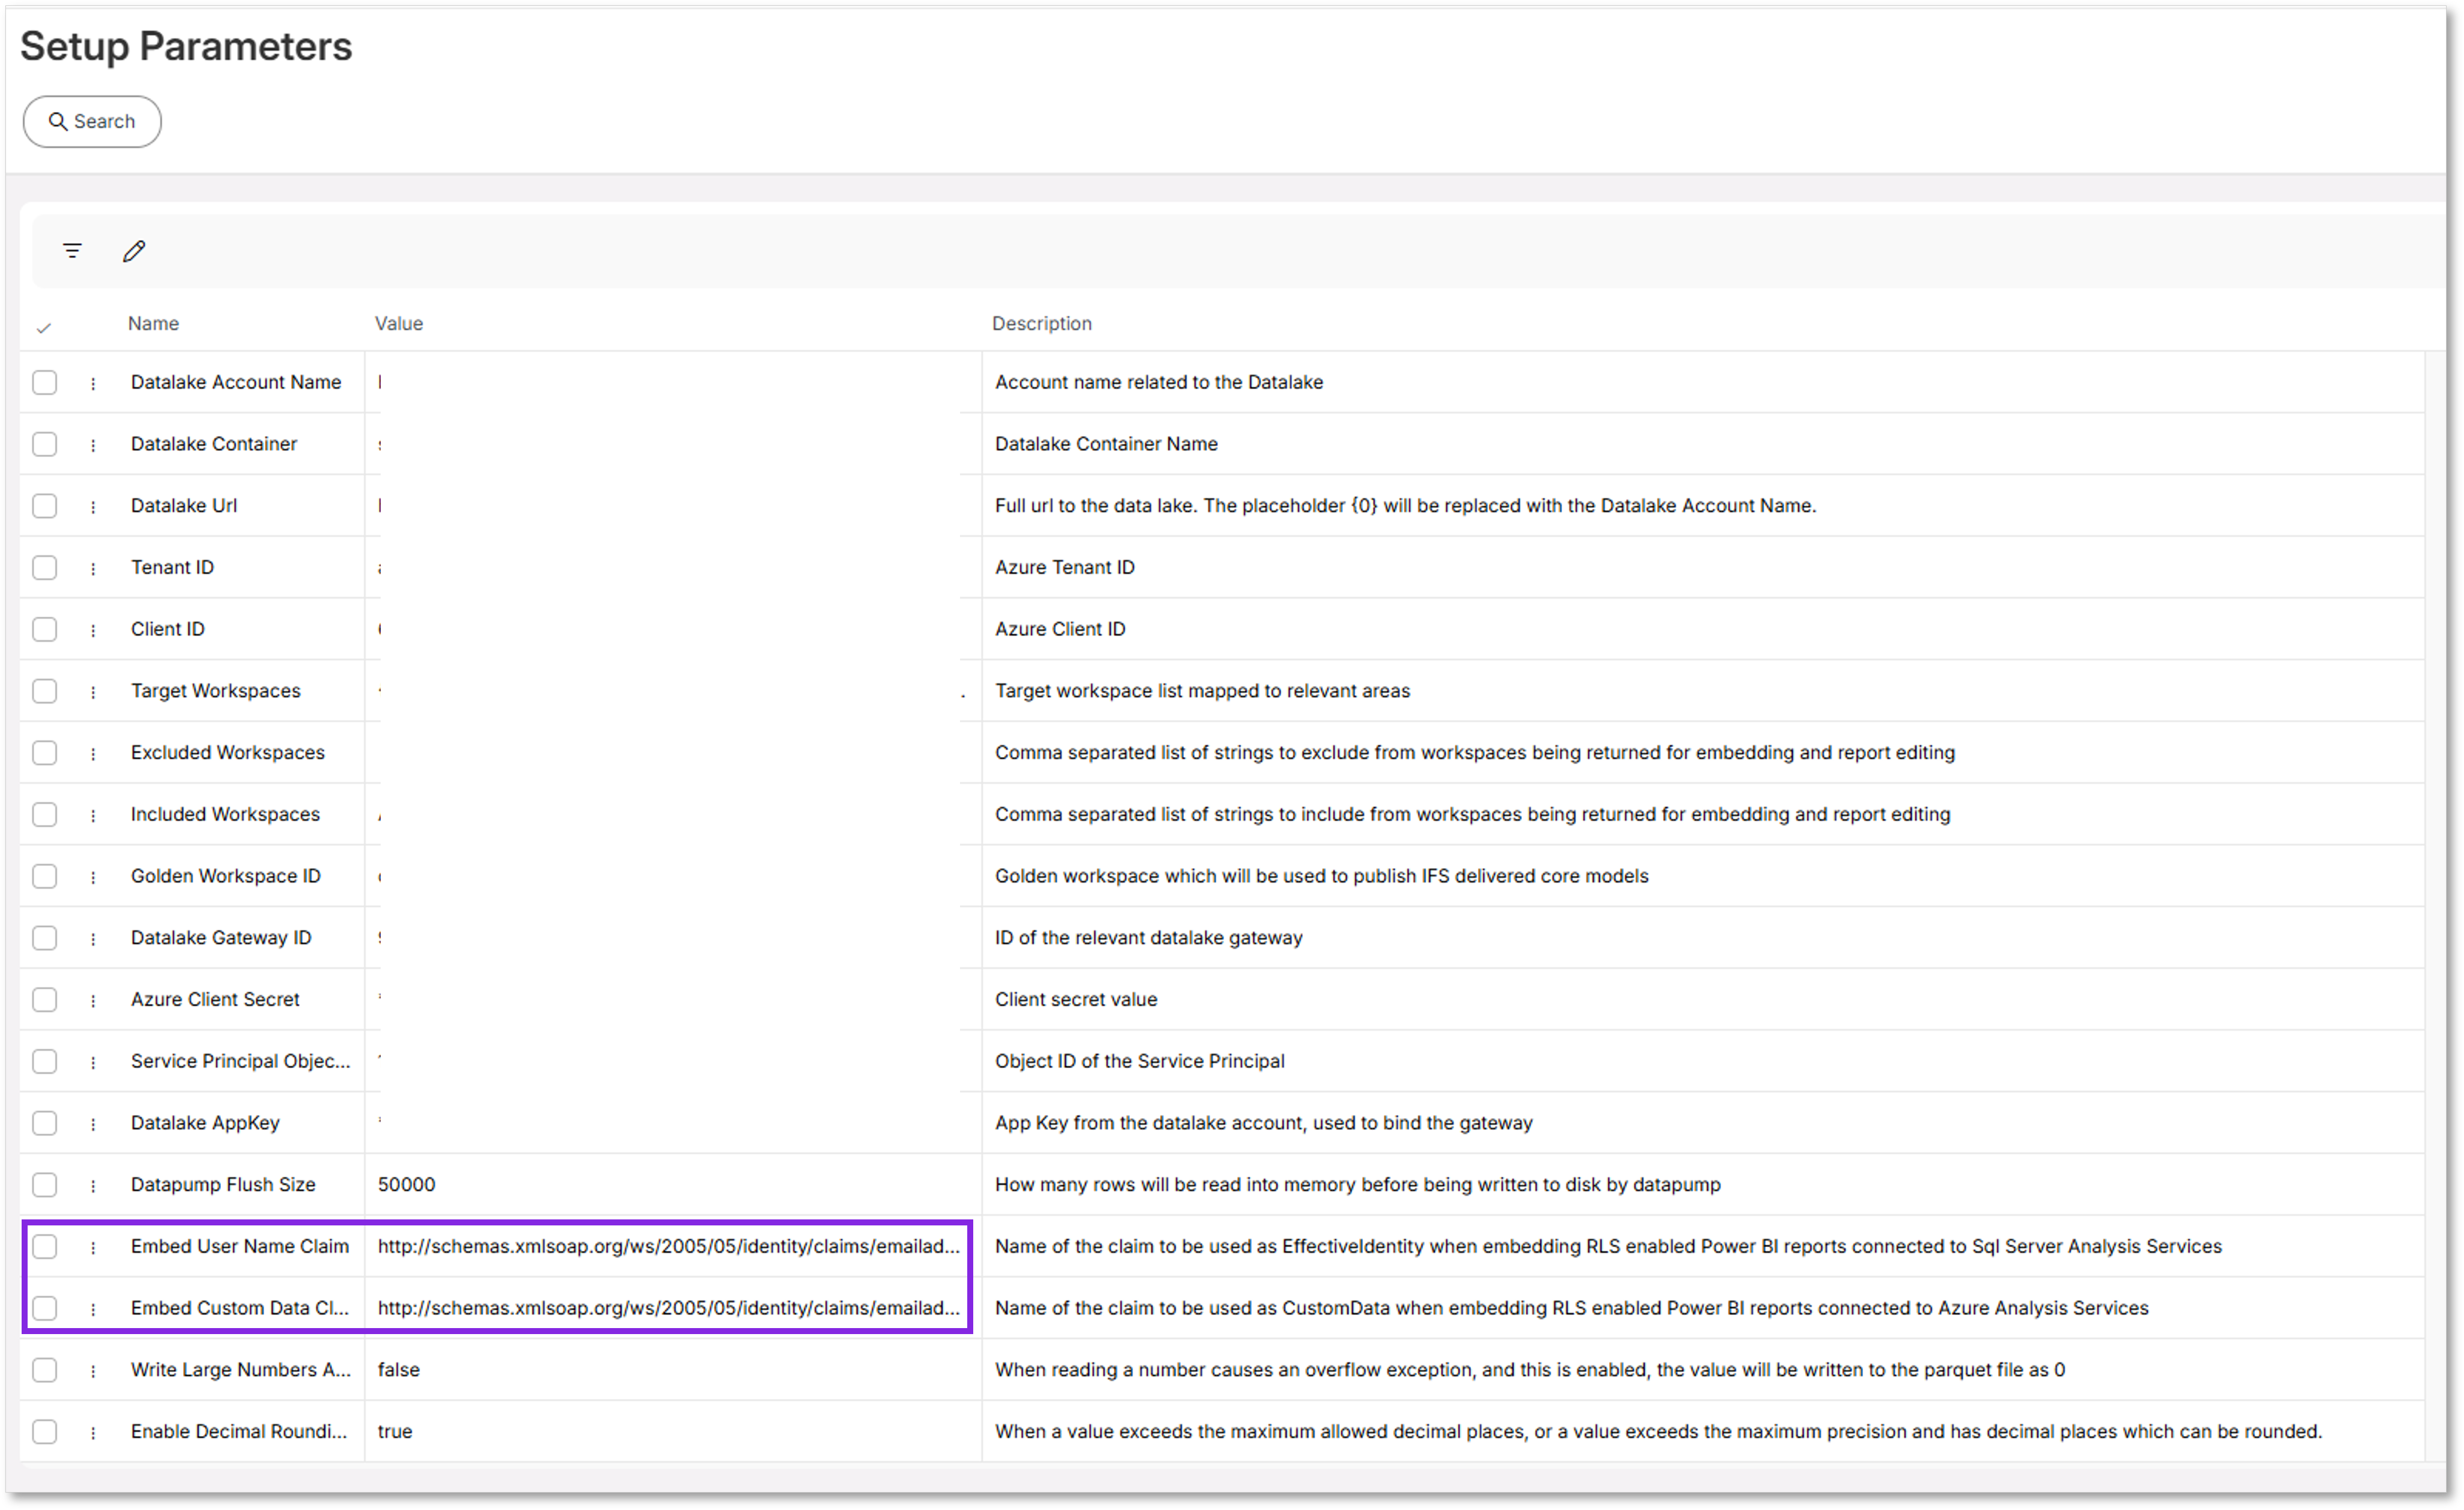Open row menu for Datalake AppKey
This screenshot has height=1510, width=2464.
click(93, 1124)
